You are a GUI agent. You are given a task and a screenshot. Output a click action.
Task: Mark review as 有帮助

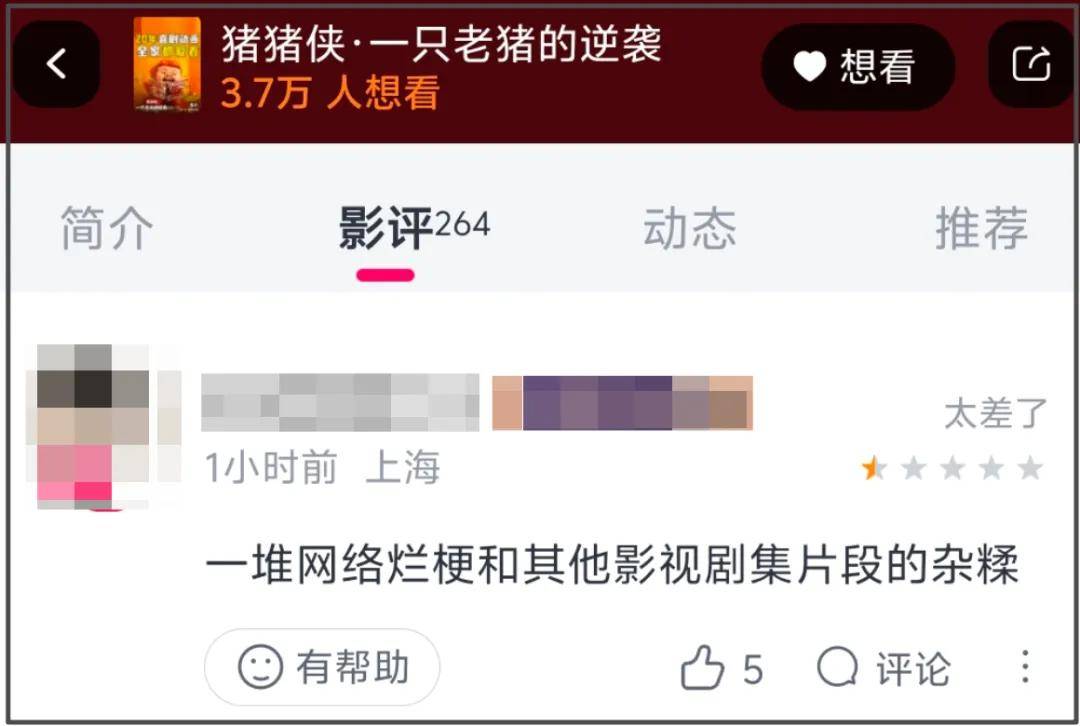[x=322, y=667]
